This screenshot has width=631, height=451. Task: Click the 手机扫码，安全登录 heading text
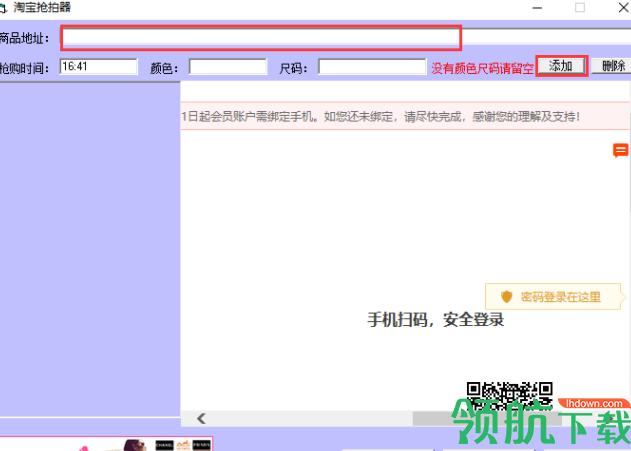point(435,320)
